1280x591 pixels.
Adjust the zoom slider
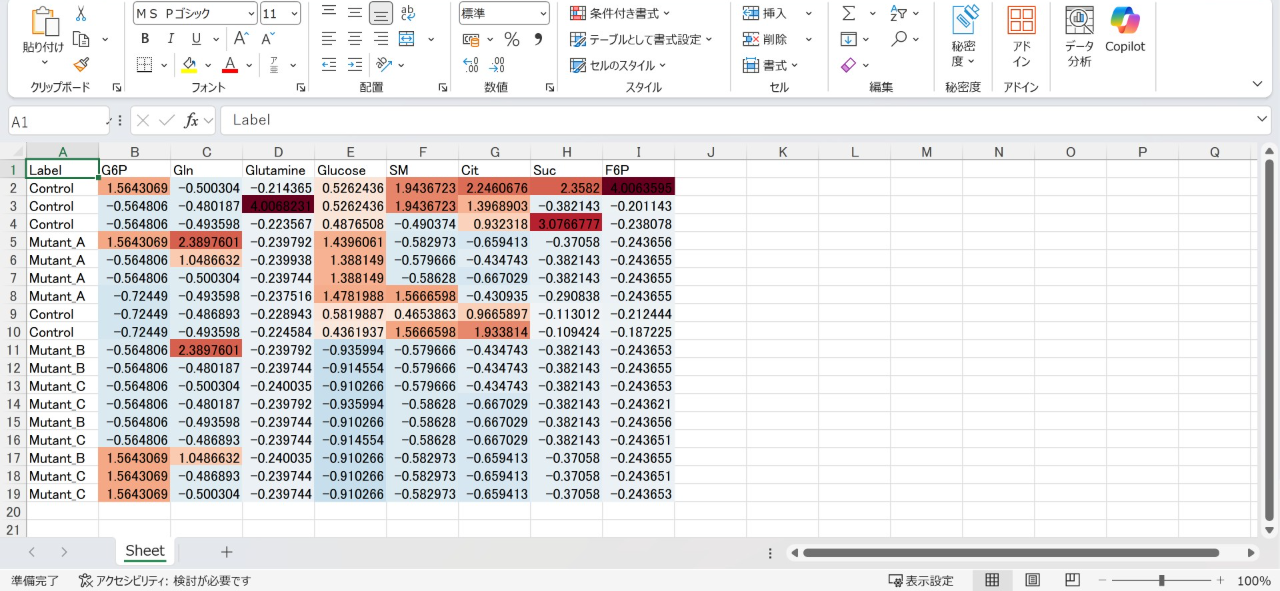1161,579
